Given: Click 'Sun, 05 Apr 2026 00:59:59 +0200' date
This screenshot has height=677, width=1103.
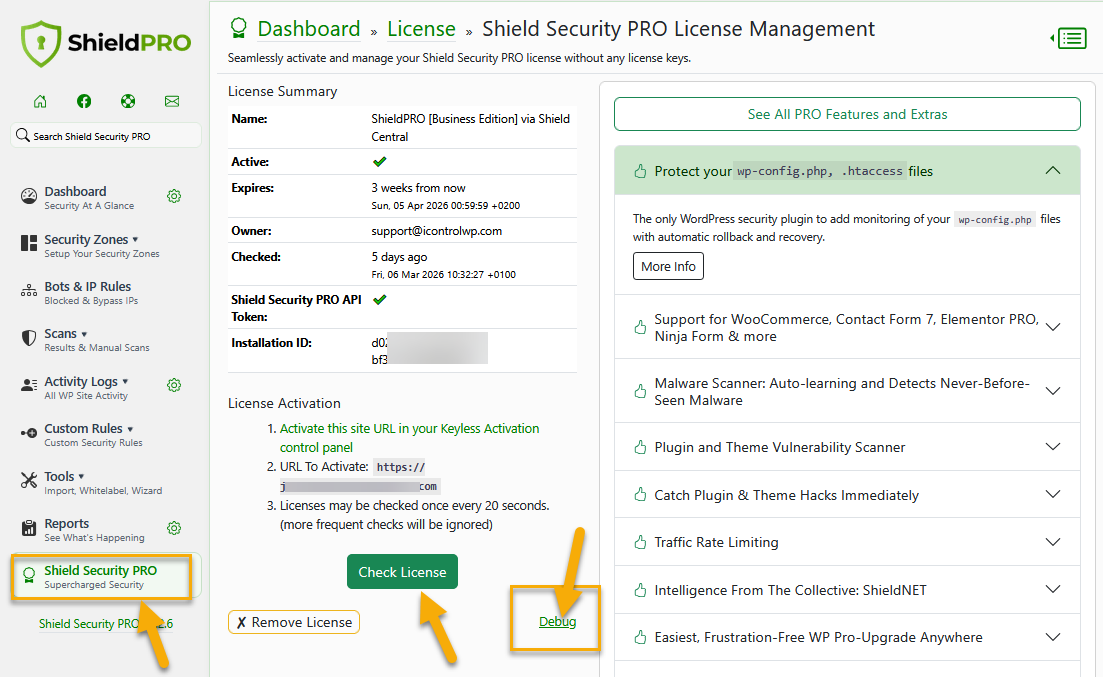Looking at the screenshot, I should pyautogui.click(x=446, y=205).
